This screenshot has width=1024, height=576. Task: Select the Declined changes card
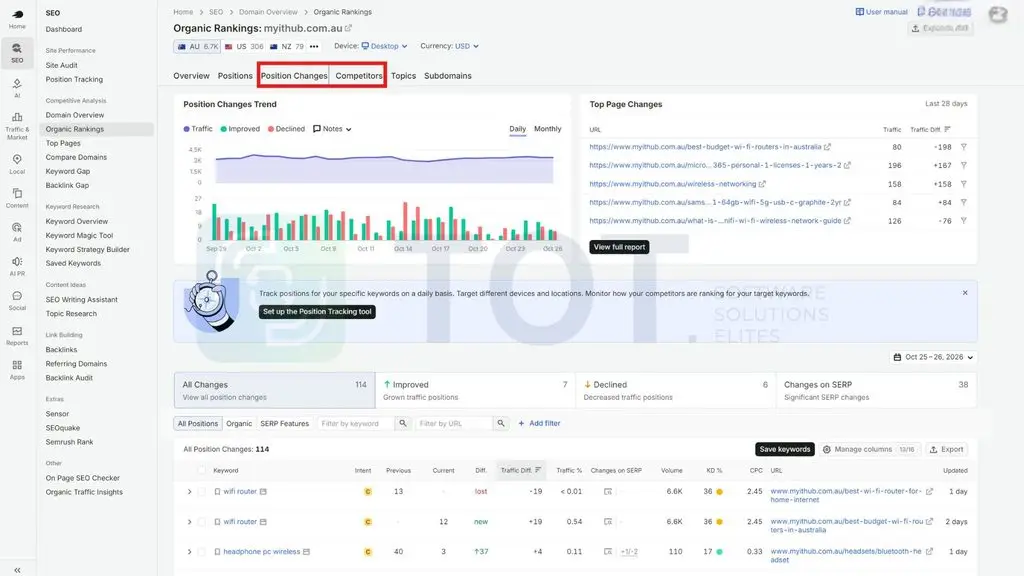(675, 390)
